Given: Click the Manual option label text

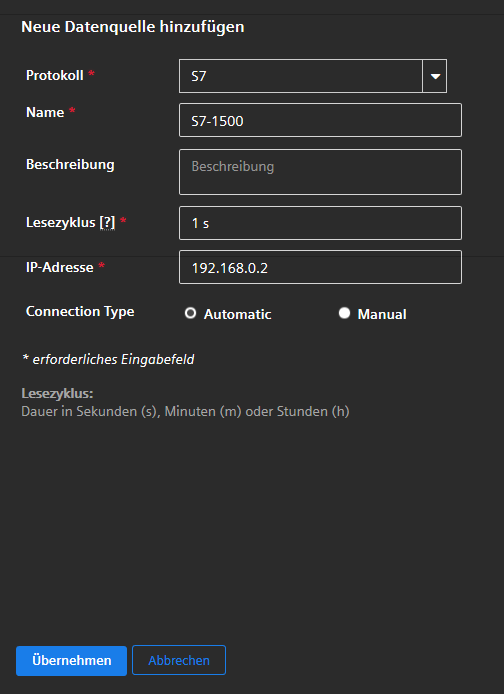Looking at the screenshot, I should pos(382,314).
